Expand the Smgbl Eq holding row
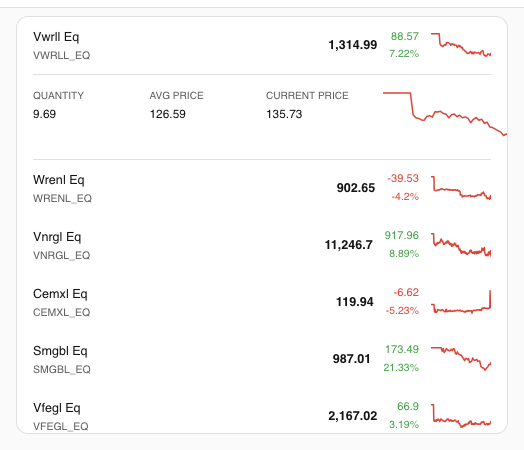Image resolution: width=524 pixels, height=450 pixels. coord(262,359)
